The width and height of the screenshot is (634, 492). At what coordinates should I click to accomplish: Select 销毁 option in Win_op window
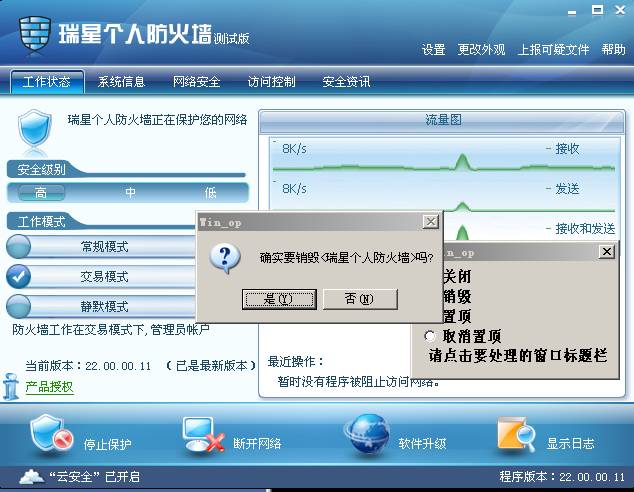(x=457, y=296)
